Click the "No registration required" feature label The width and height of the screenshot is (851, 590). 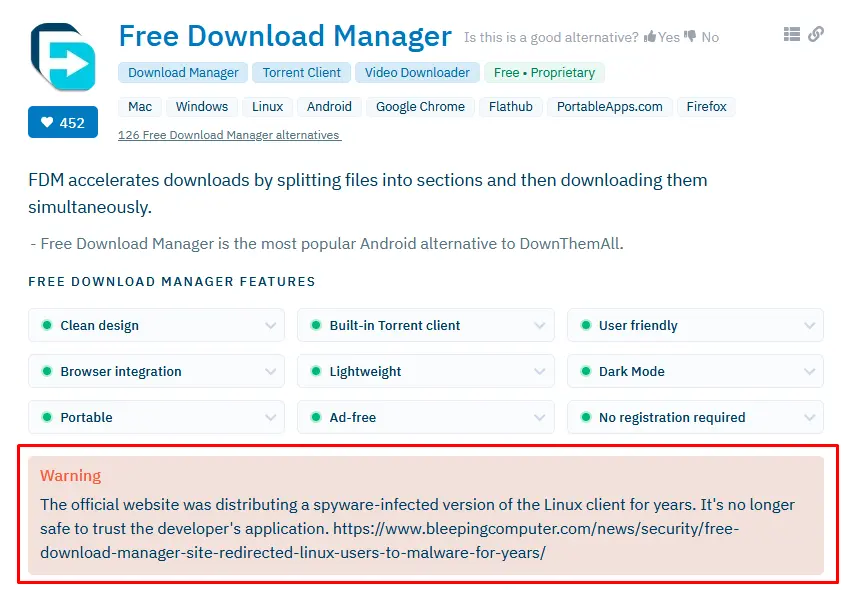pyautogui.click(x=672, y=417)
